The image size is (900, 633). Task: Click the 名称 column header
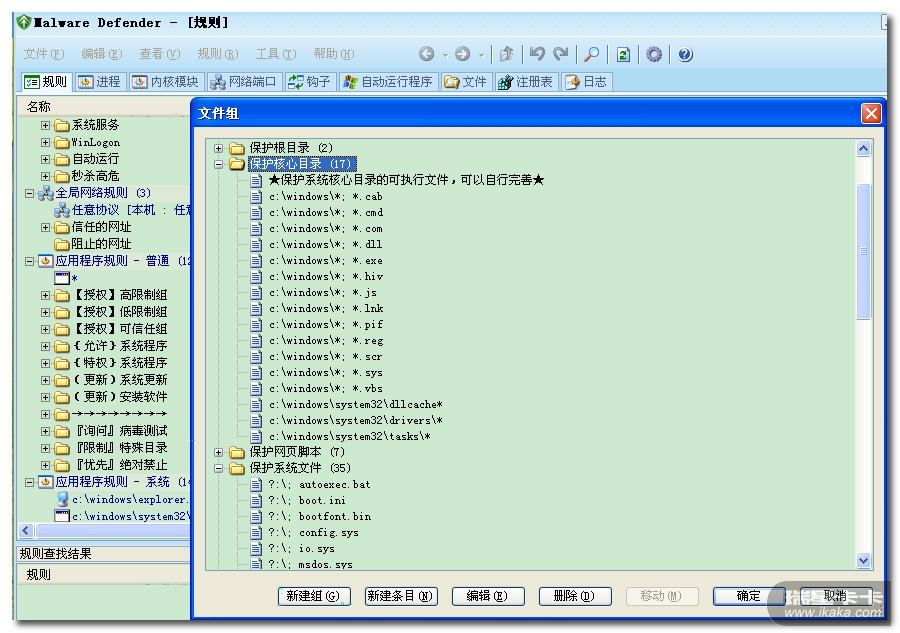(104, 107)
